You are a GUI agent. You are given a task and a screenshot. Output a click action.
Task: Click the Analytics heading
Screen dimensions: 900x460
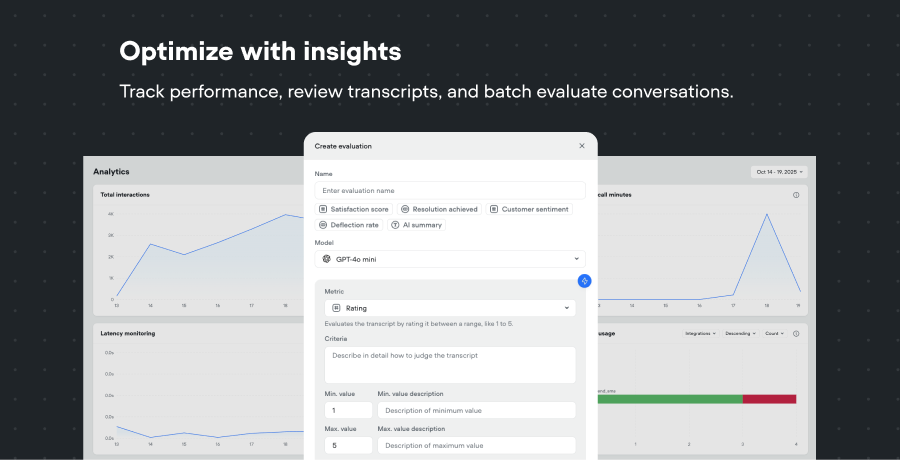pyautogui.click(x=111, y=172)
